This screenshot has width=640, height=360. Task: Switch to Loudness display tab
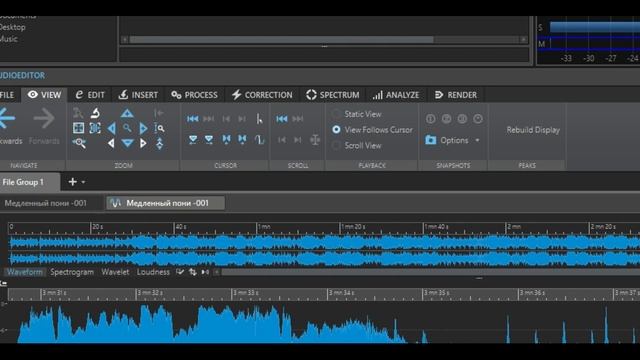coord(153,272)
